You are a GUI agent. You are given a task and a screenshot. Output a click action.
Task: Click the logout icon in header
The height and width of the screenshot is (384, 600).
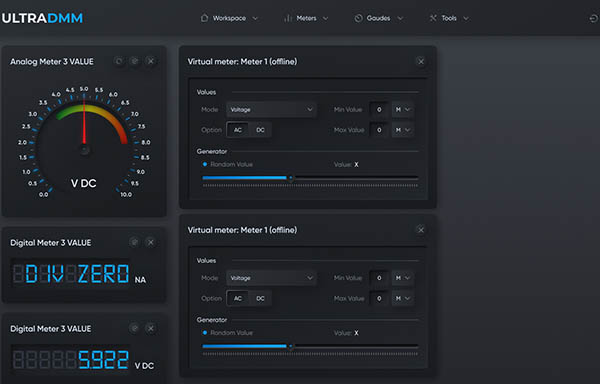(x=593, y=18)
